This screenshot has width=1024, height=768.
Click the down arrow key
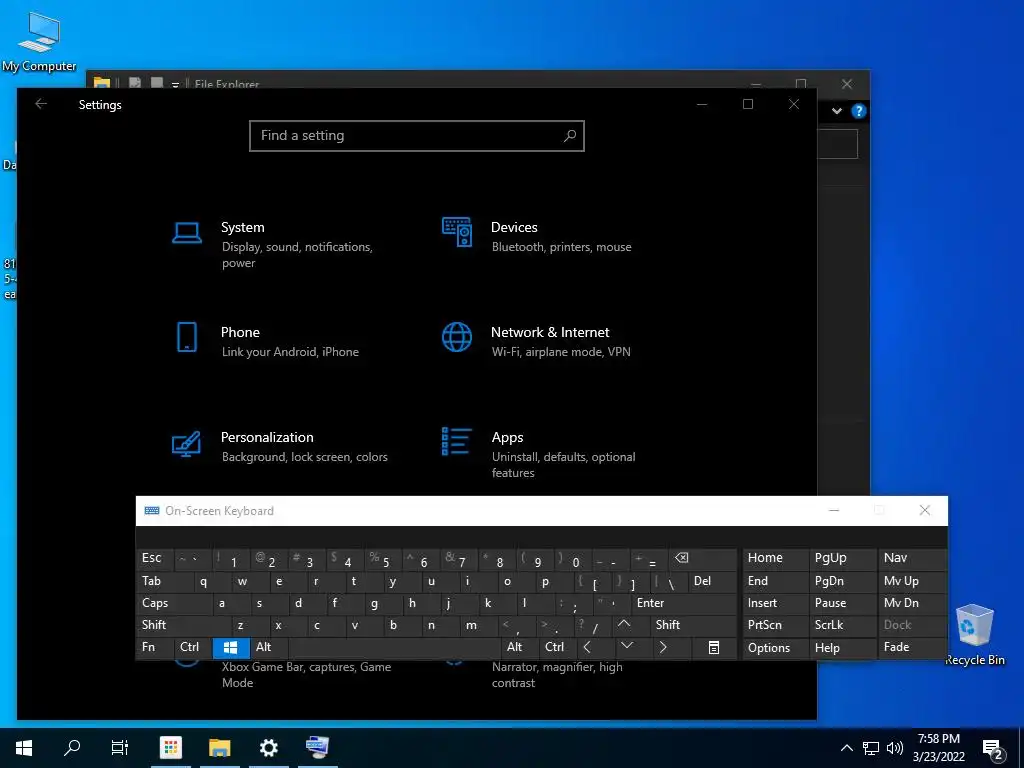click(633, 647)
